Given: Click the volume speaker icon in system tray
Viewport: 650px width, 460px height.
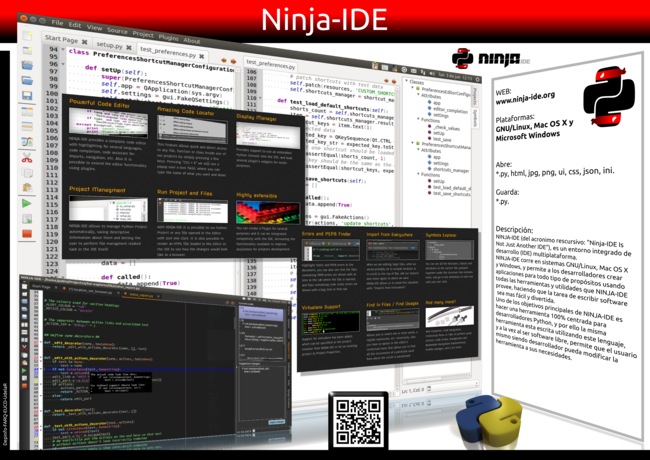Looking at the screenshot, I should [x=432, y=74].
